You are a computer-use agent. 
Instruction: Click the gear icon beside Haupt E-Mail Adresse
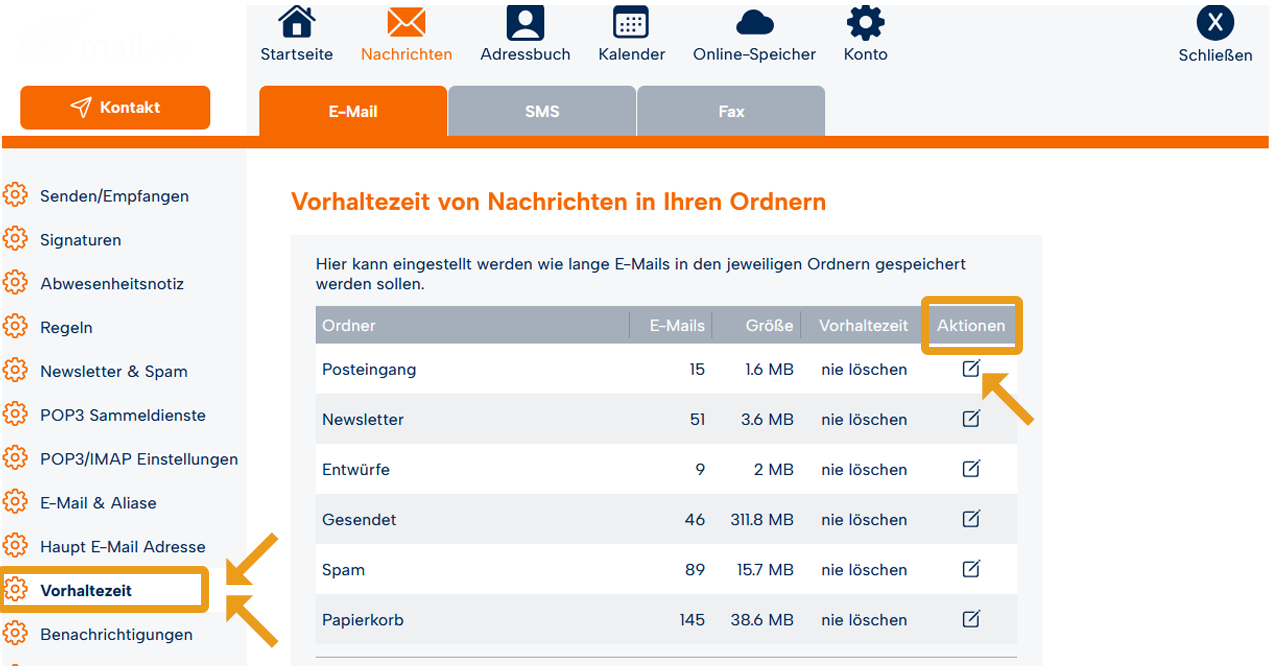[x=15, y=546]
